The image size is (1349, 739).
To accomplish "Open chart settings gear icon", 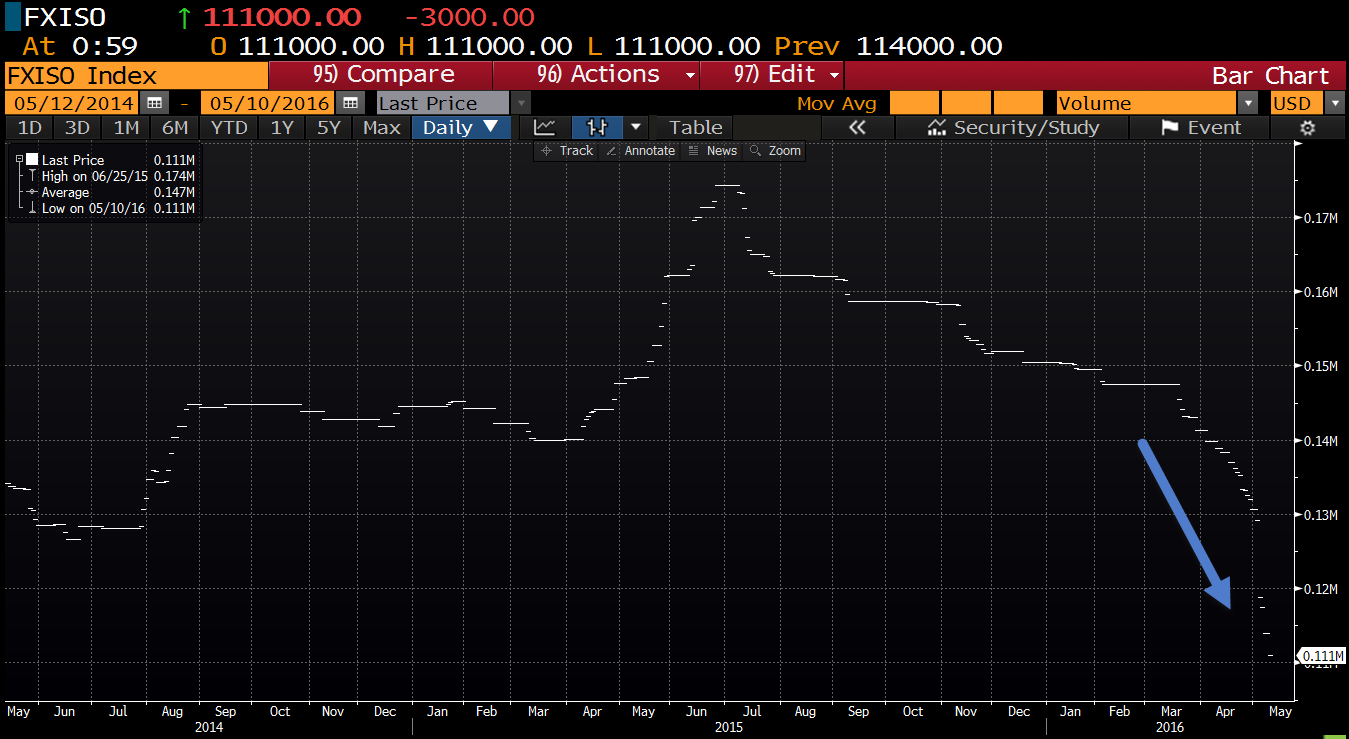I will pos(1306,127).
